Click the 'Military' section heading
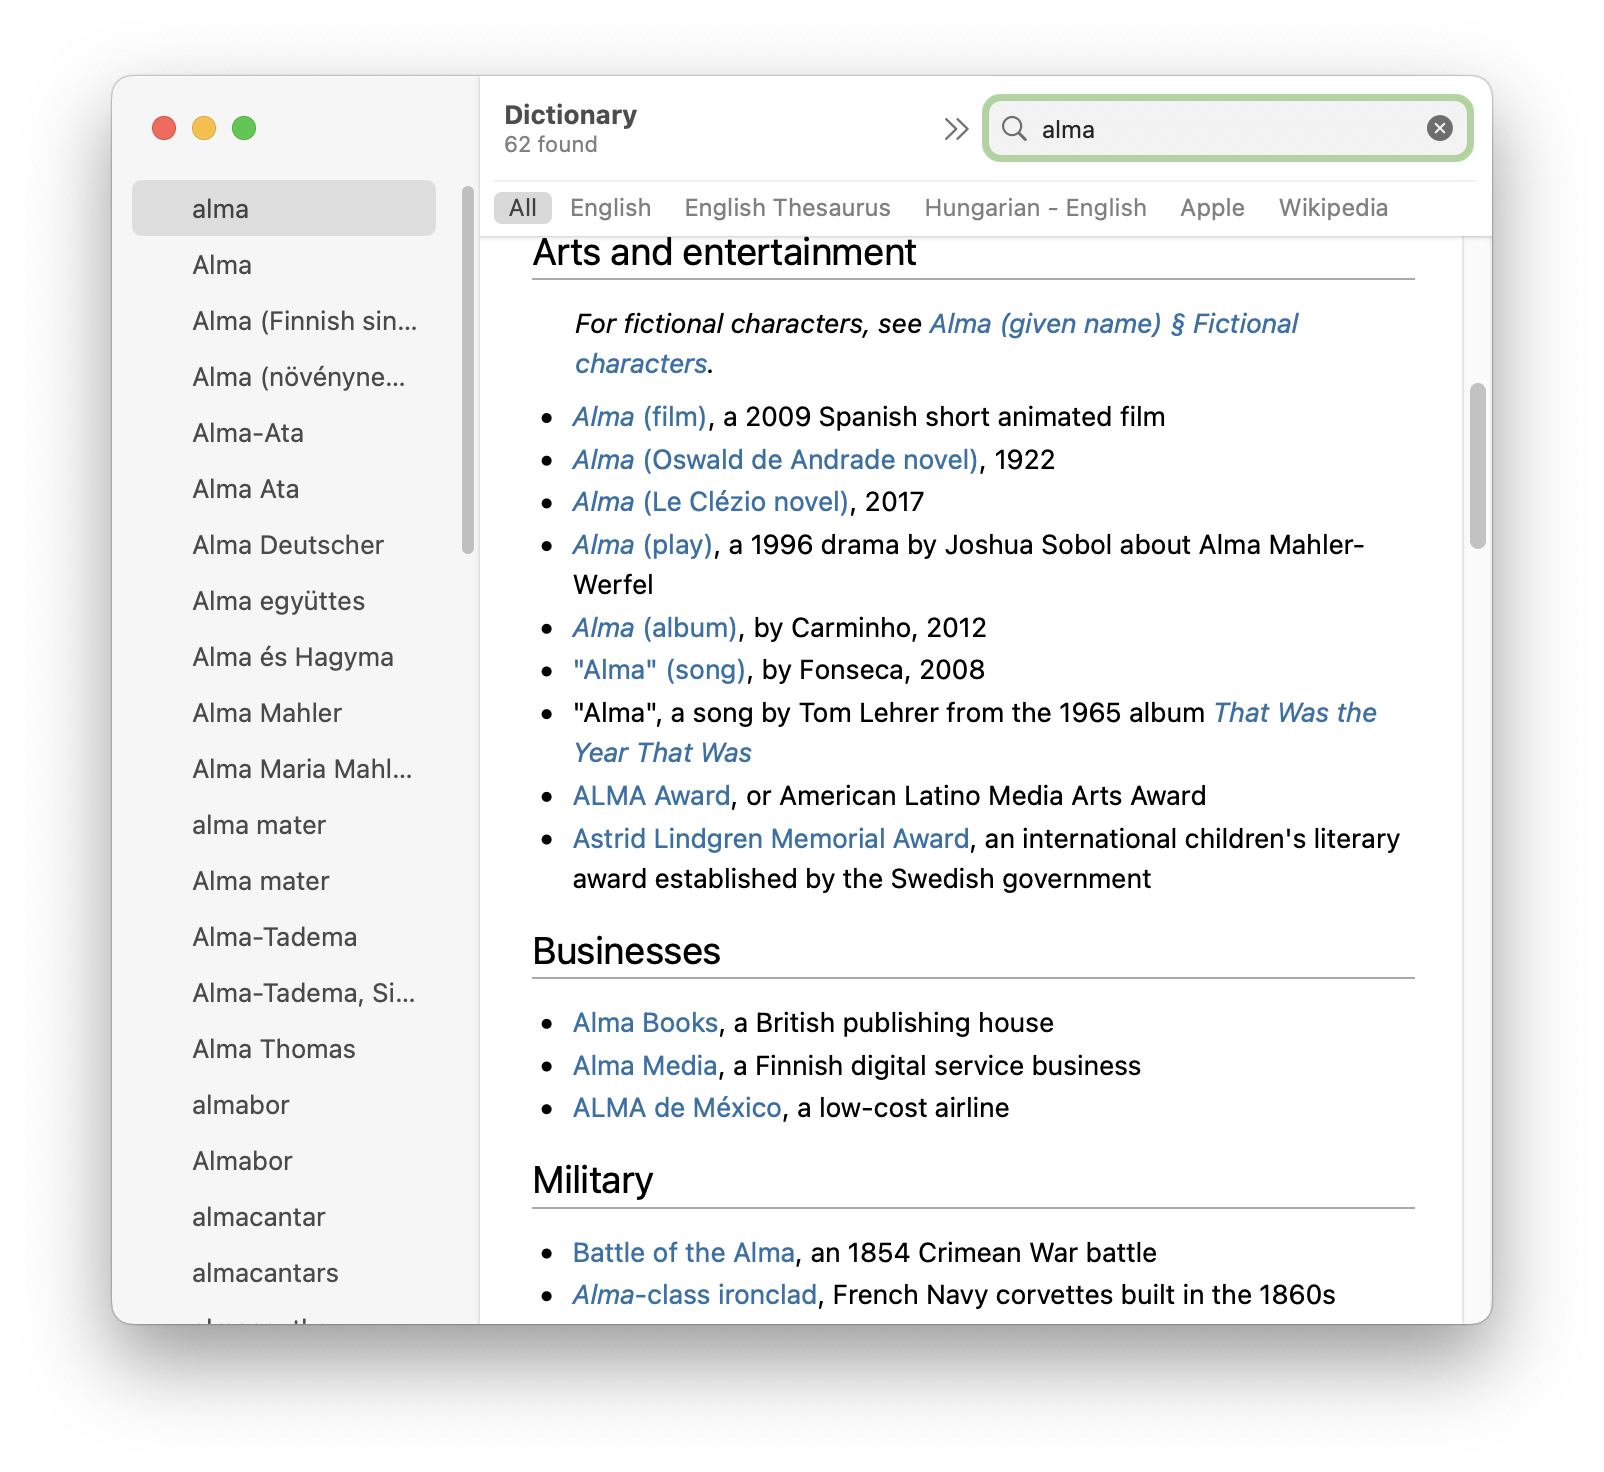Screen dimensions: 1604x1472 click(593, 1181)
